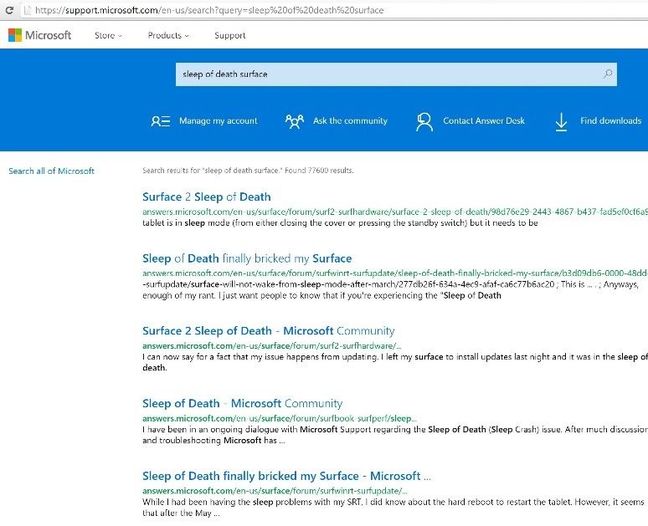Open 'Surface 2 Sleep of Death - Microsoft Community' result
The image size is (648, 526).
tap(268, 331)
